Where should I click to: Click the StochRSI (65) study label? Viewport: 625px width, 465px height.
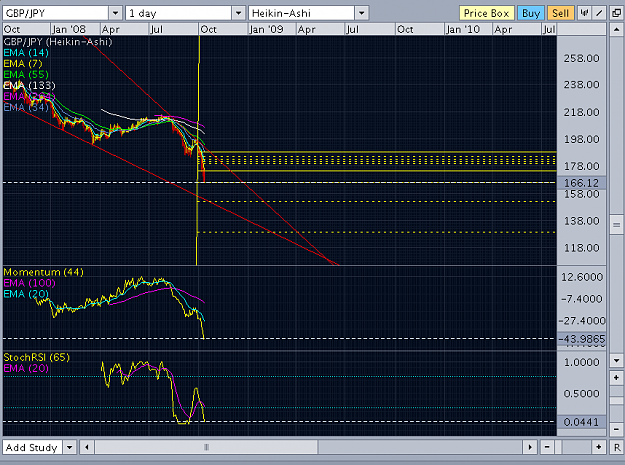(x=37, y=357)
